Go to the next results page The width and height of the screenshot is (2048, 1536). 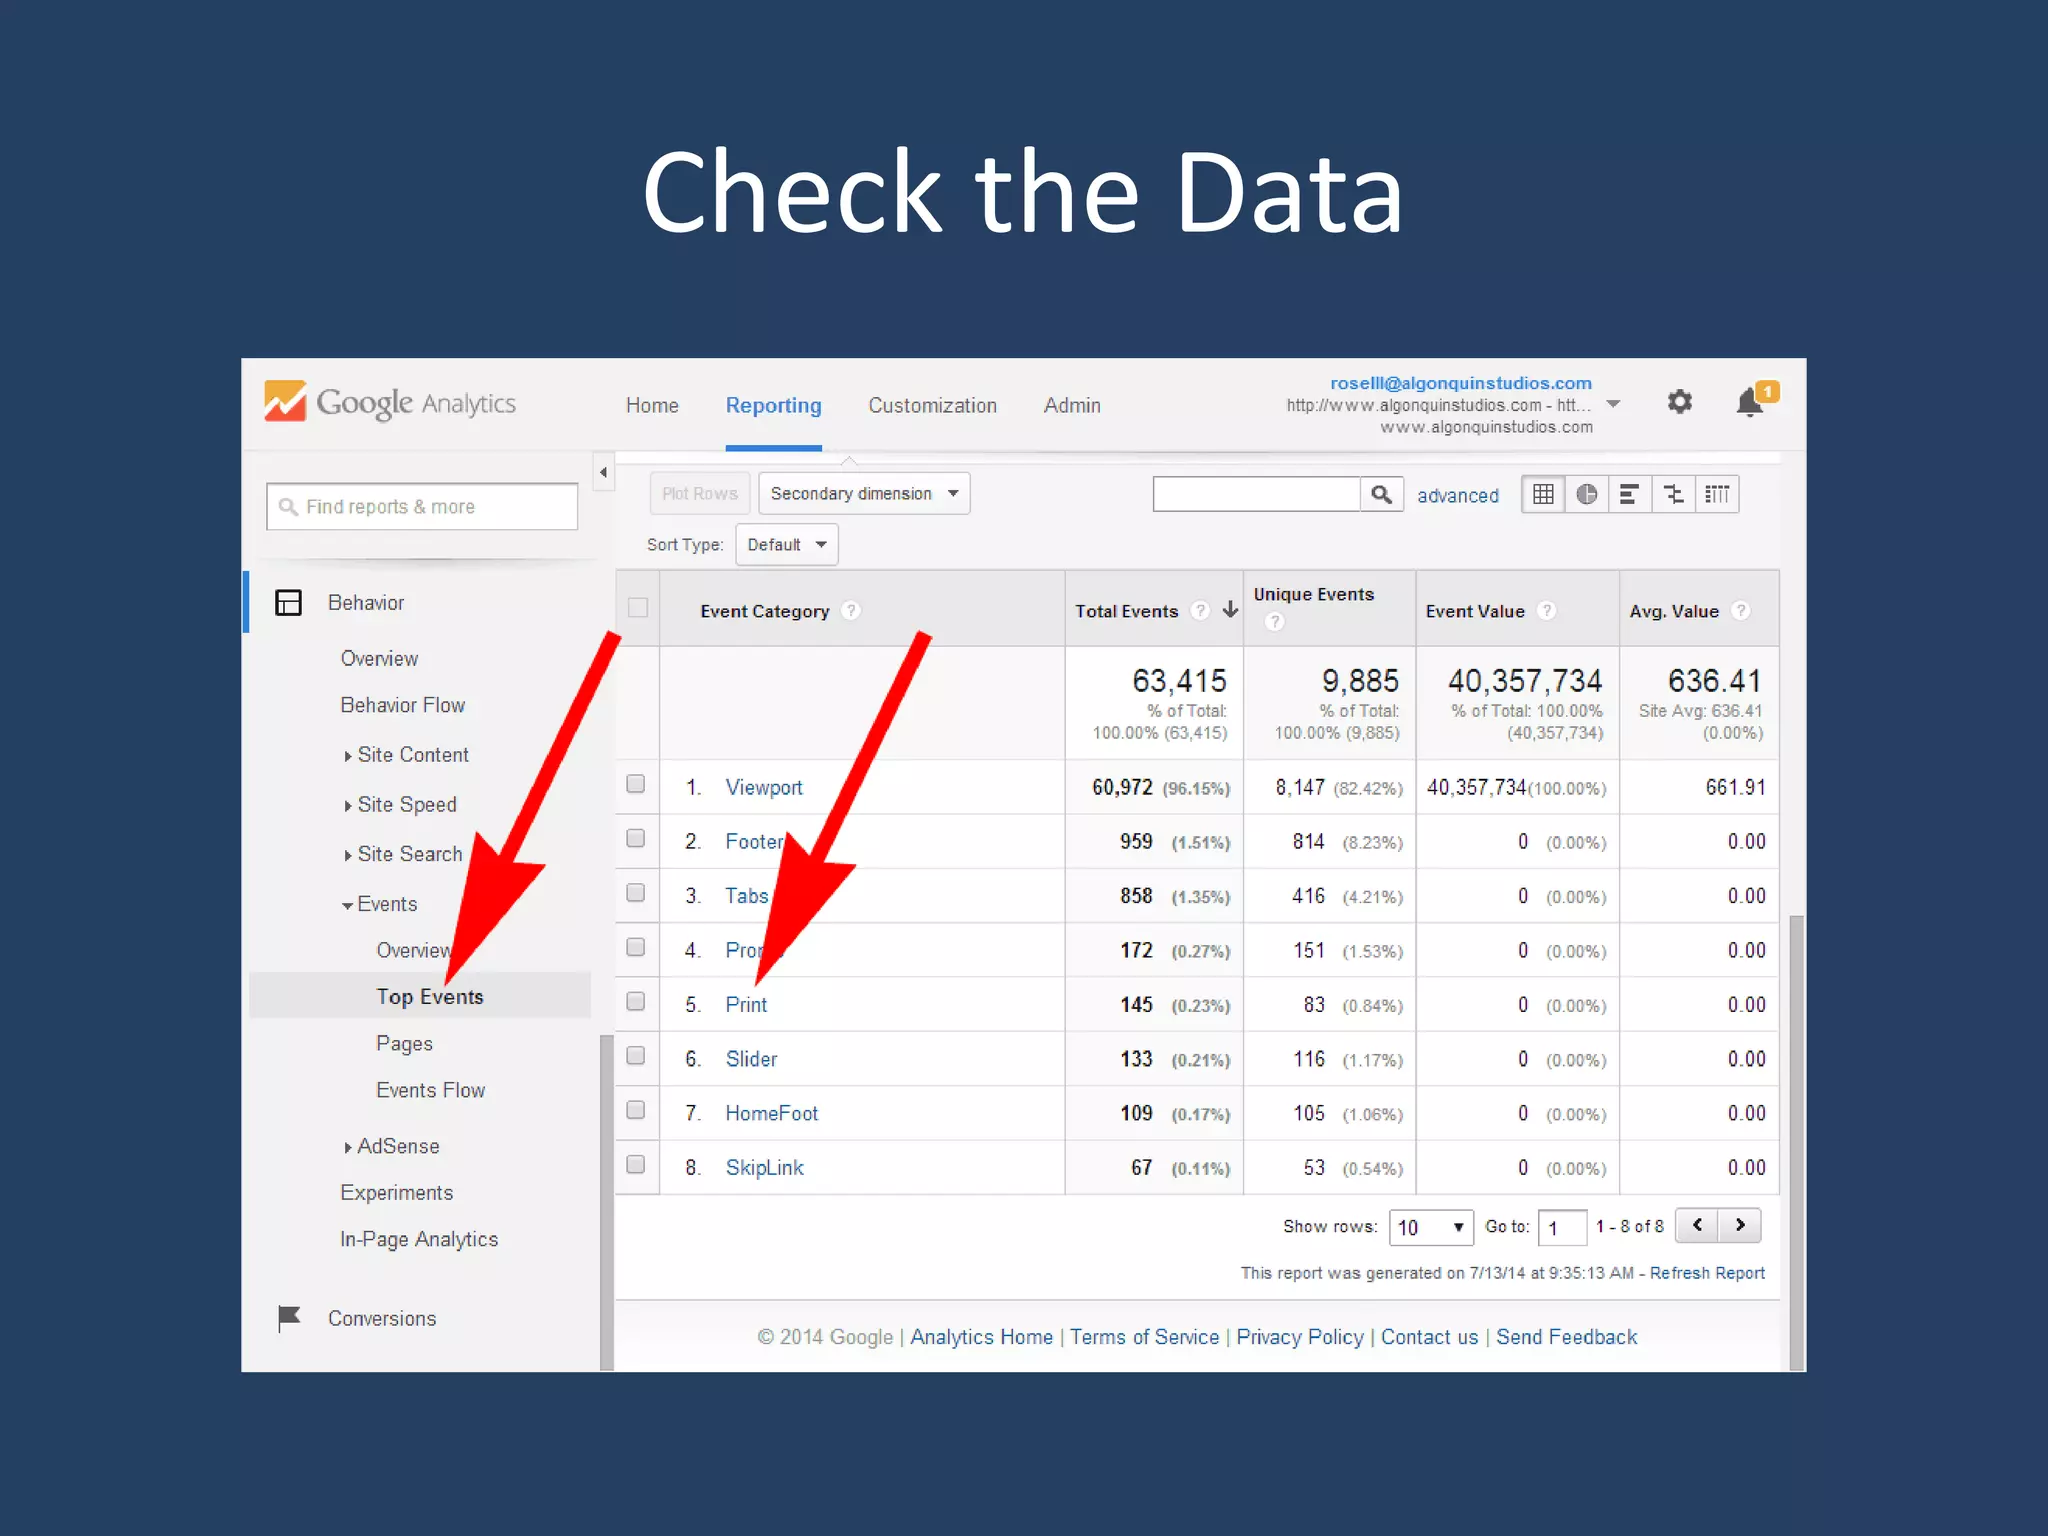1740,1225
